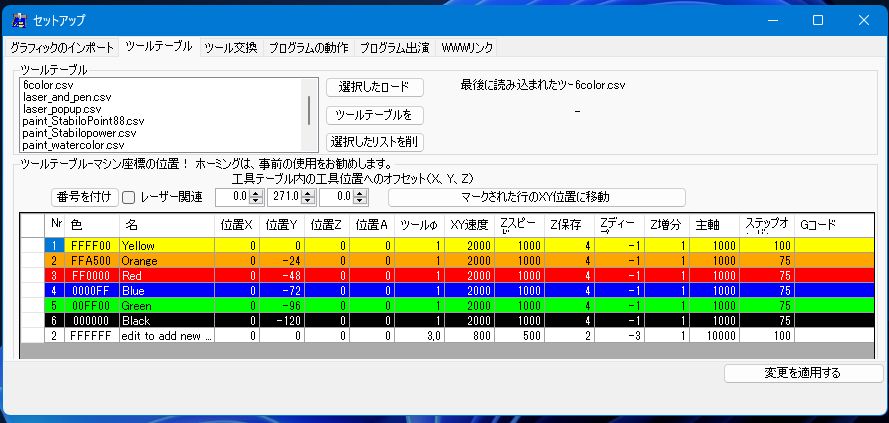Click the -120 position Y cell in Black row
This screenshot has width=889, height=423.
[282, 321]
